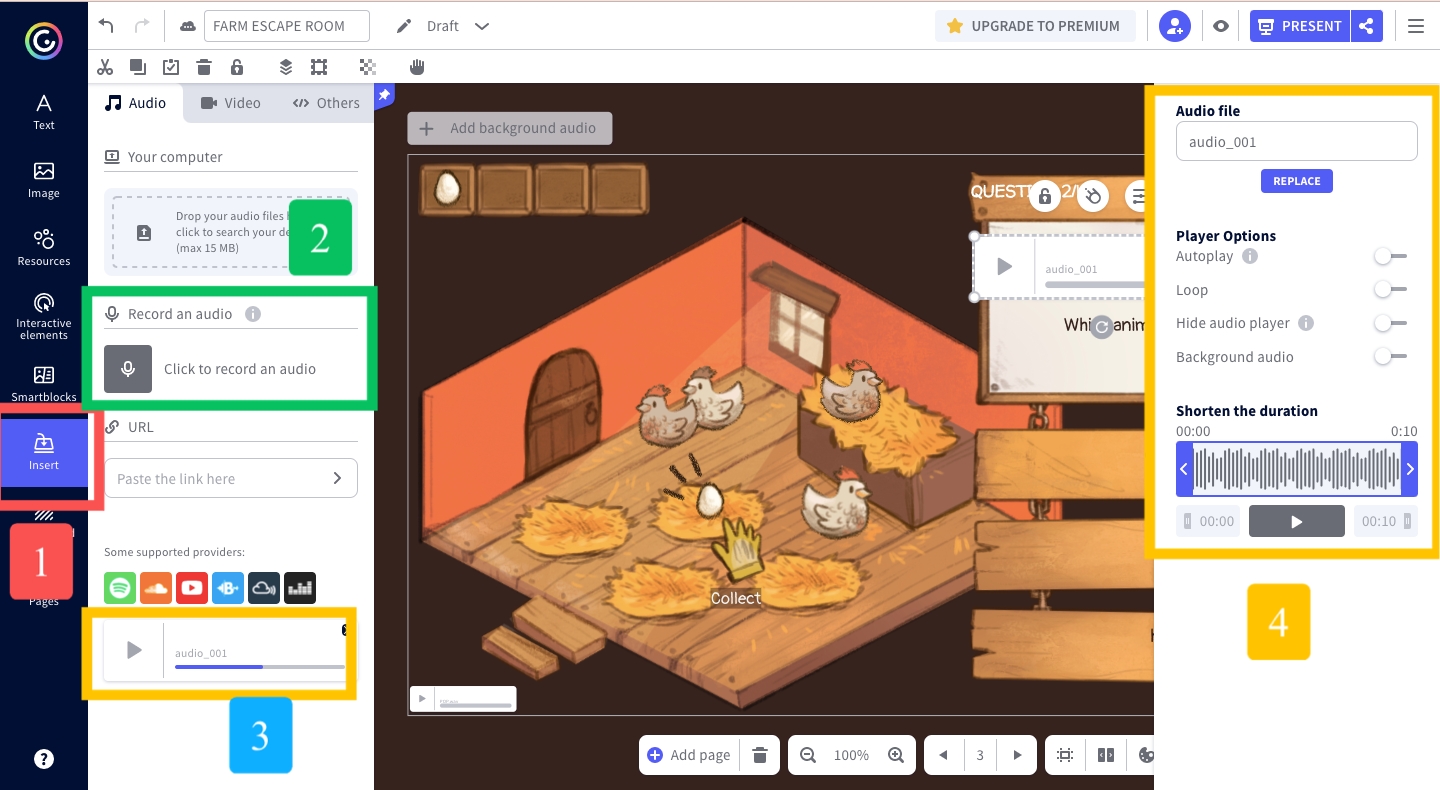
Task: Click the SoundCloud provider icon
Action: 156,588
